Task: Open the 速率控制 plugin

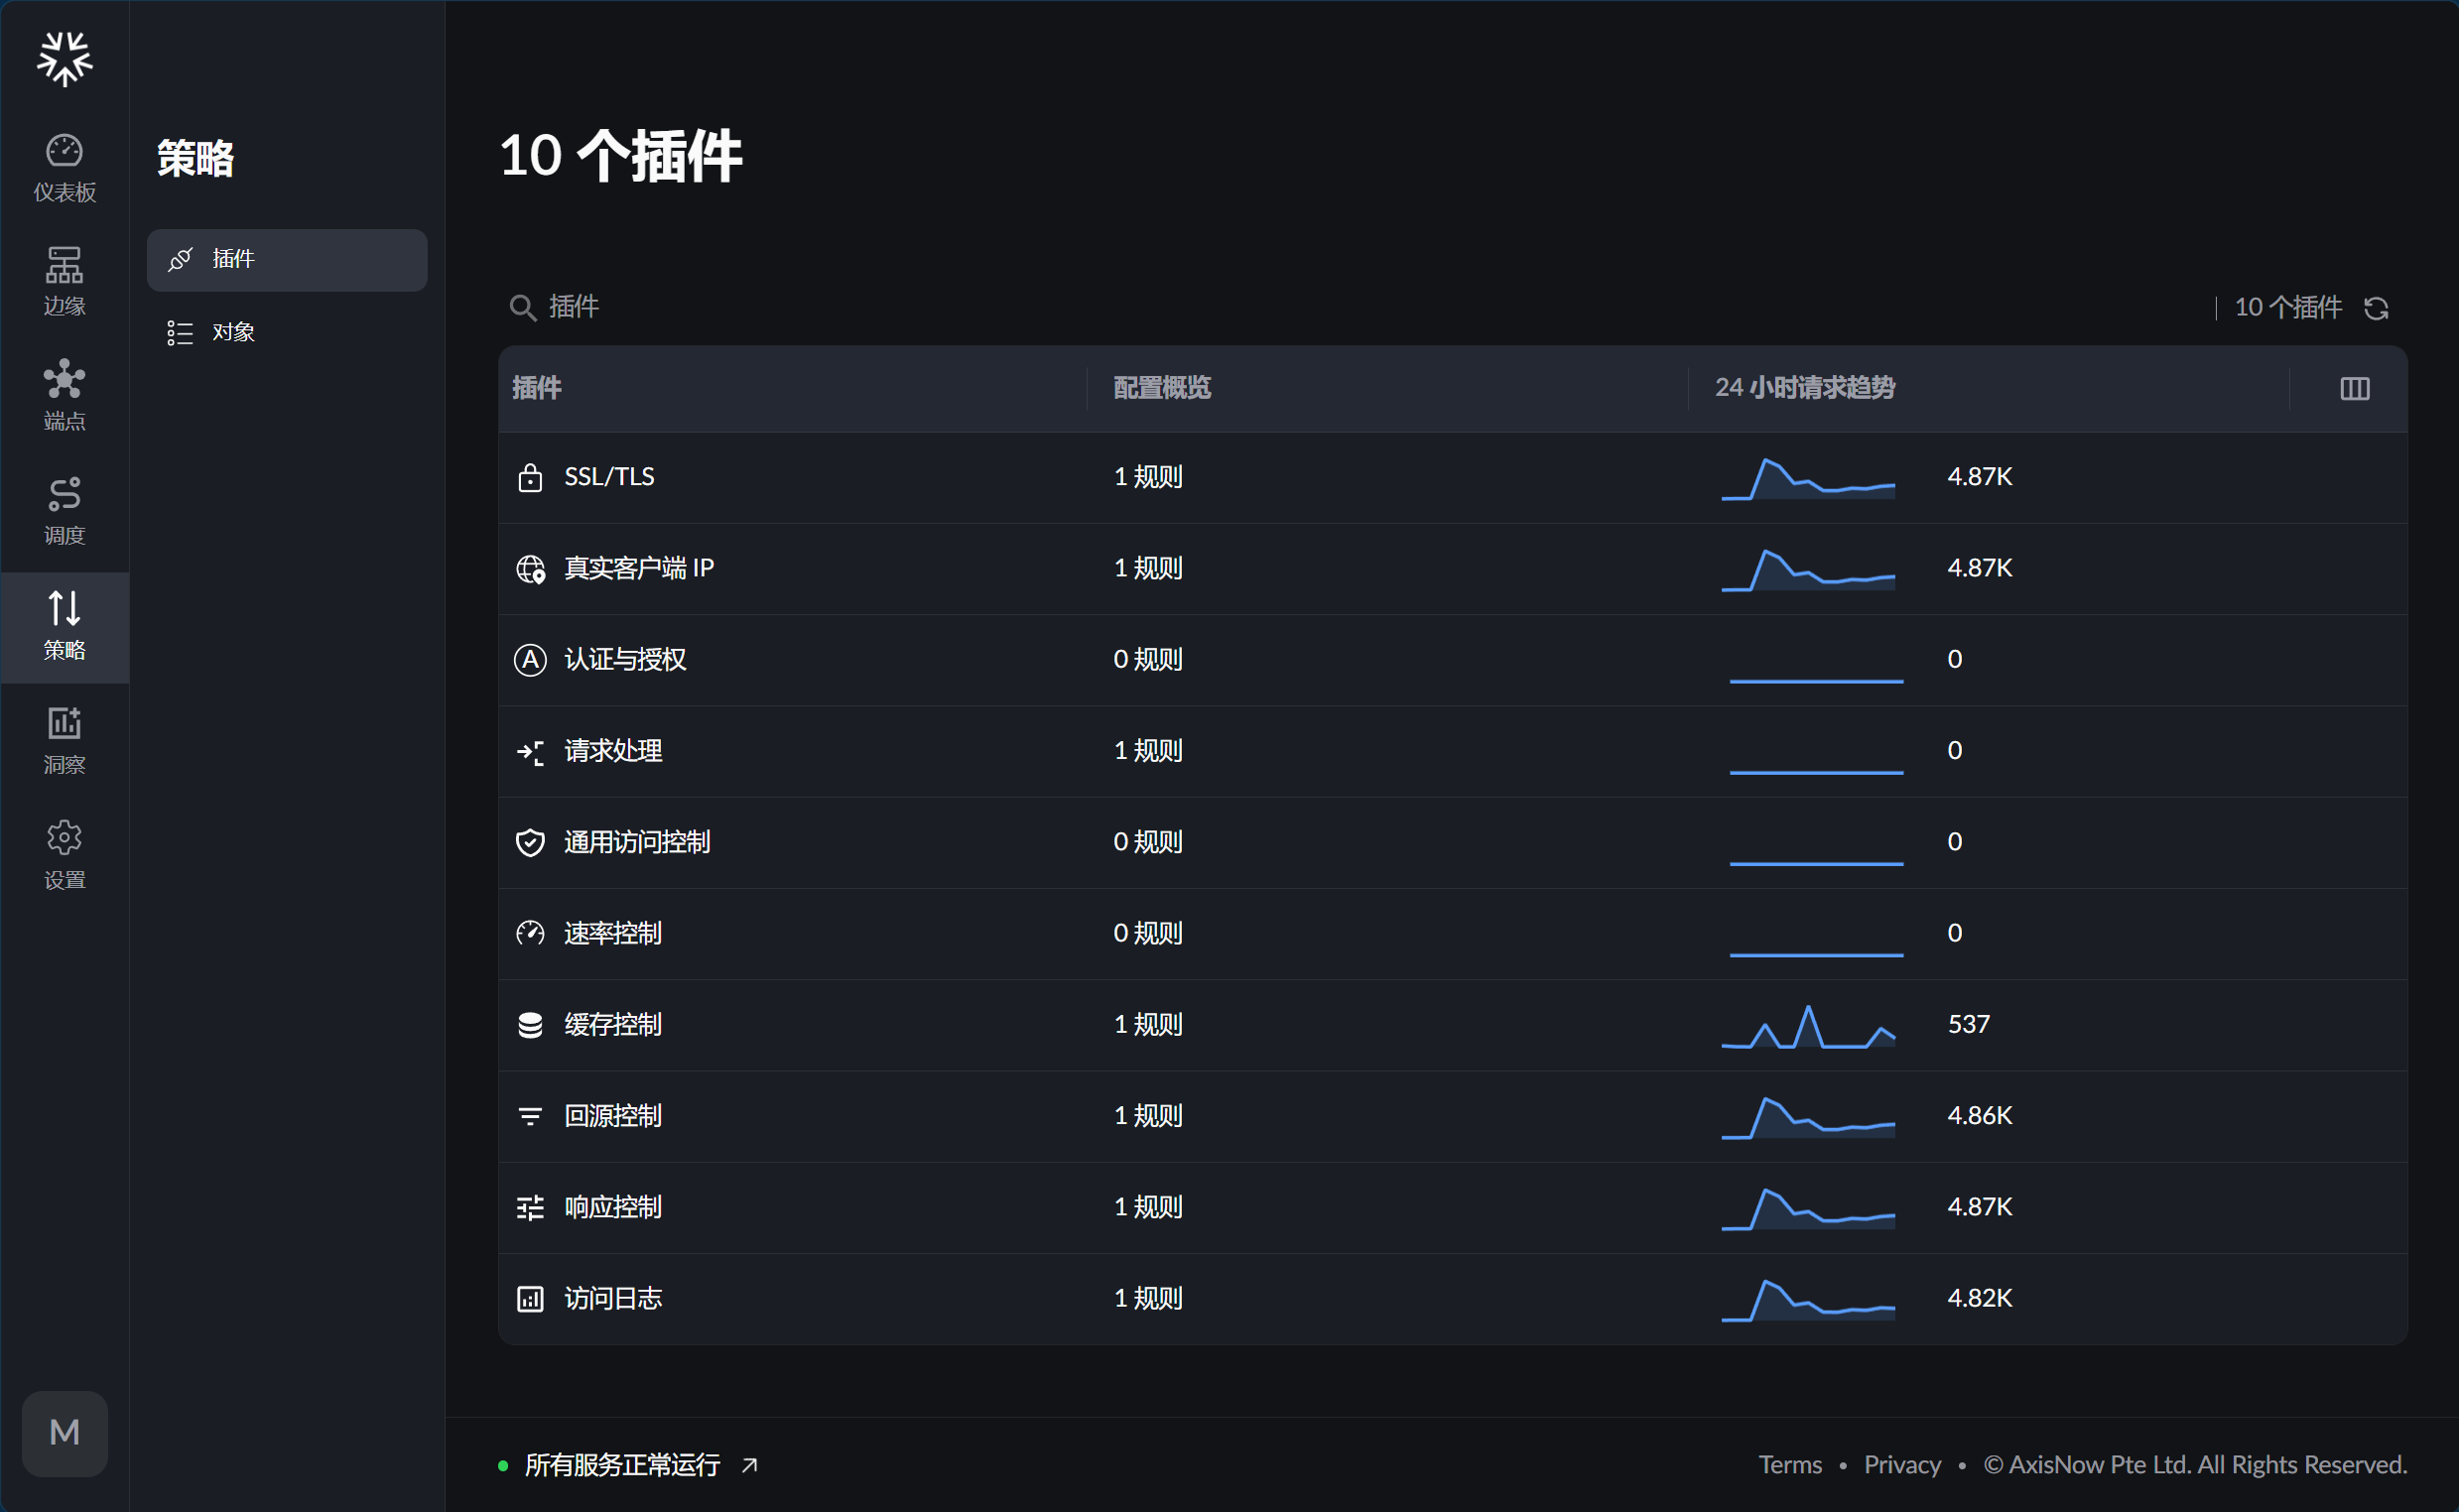Action: pyautogui.click(x=613, y=933)
